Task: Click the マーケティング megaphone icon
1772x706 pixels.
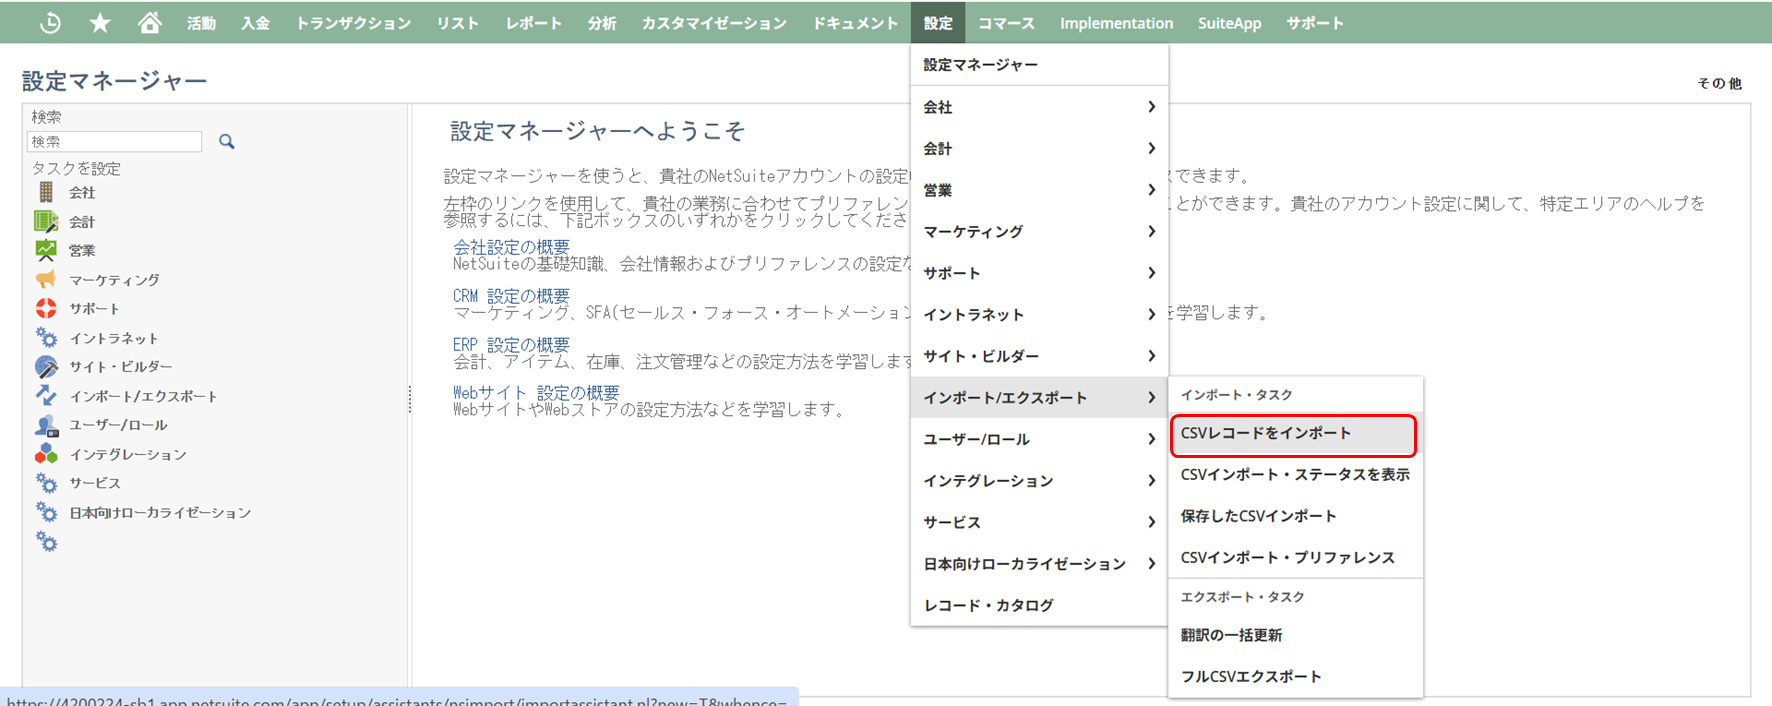Action: [x=46, y=279]
